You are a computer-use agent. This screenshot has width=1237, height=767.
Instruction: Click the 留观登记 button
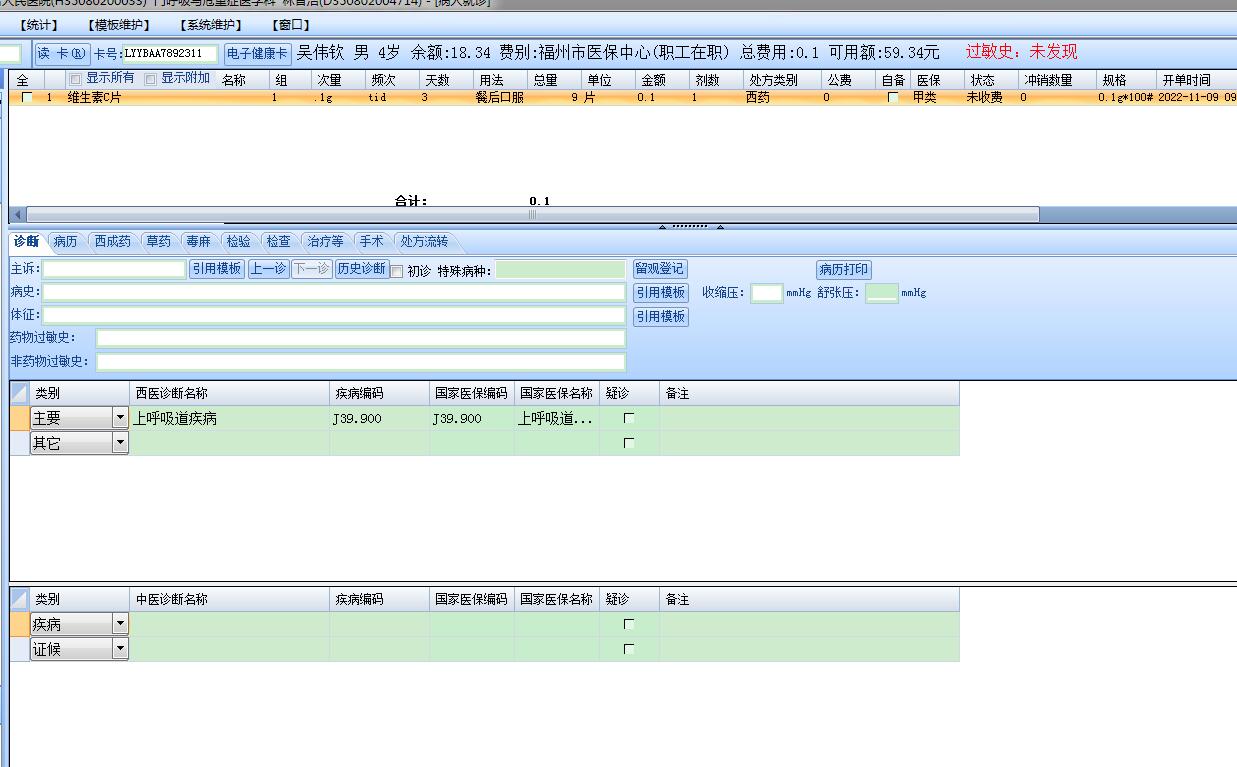660,269
